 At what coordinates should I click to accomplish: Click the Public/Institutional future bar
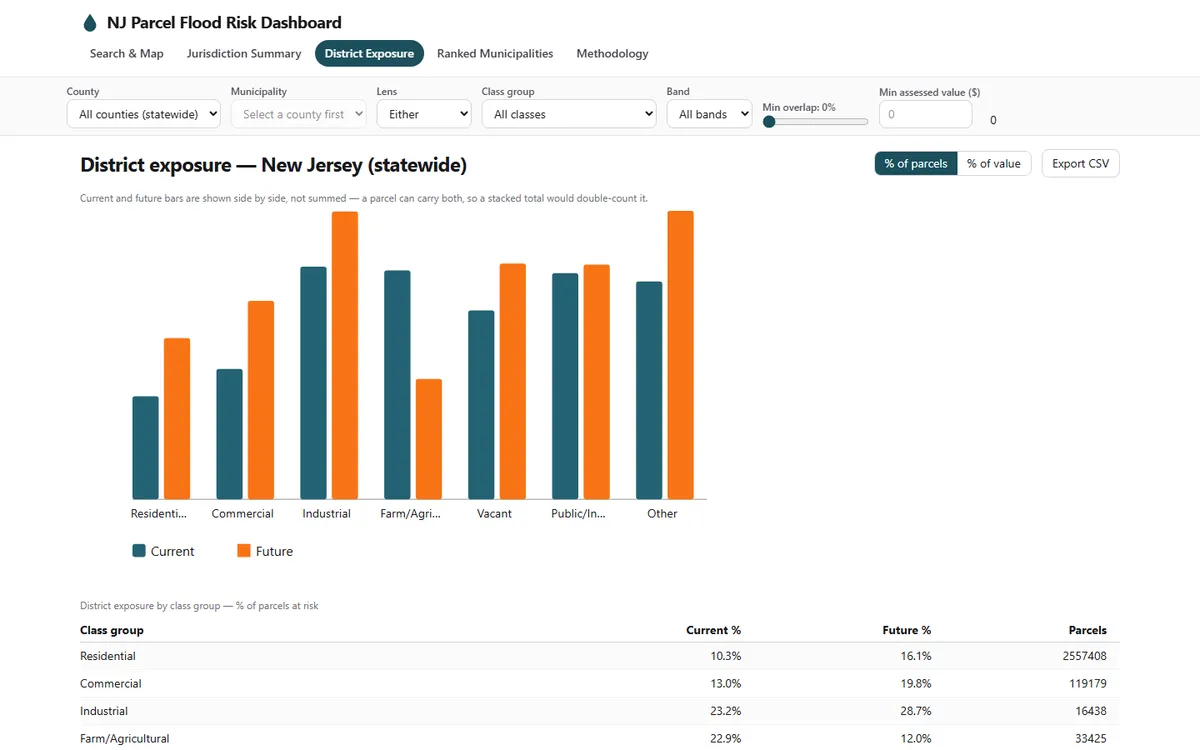point(597,382)
